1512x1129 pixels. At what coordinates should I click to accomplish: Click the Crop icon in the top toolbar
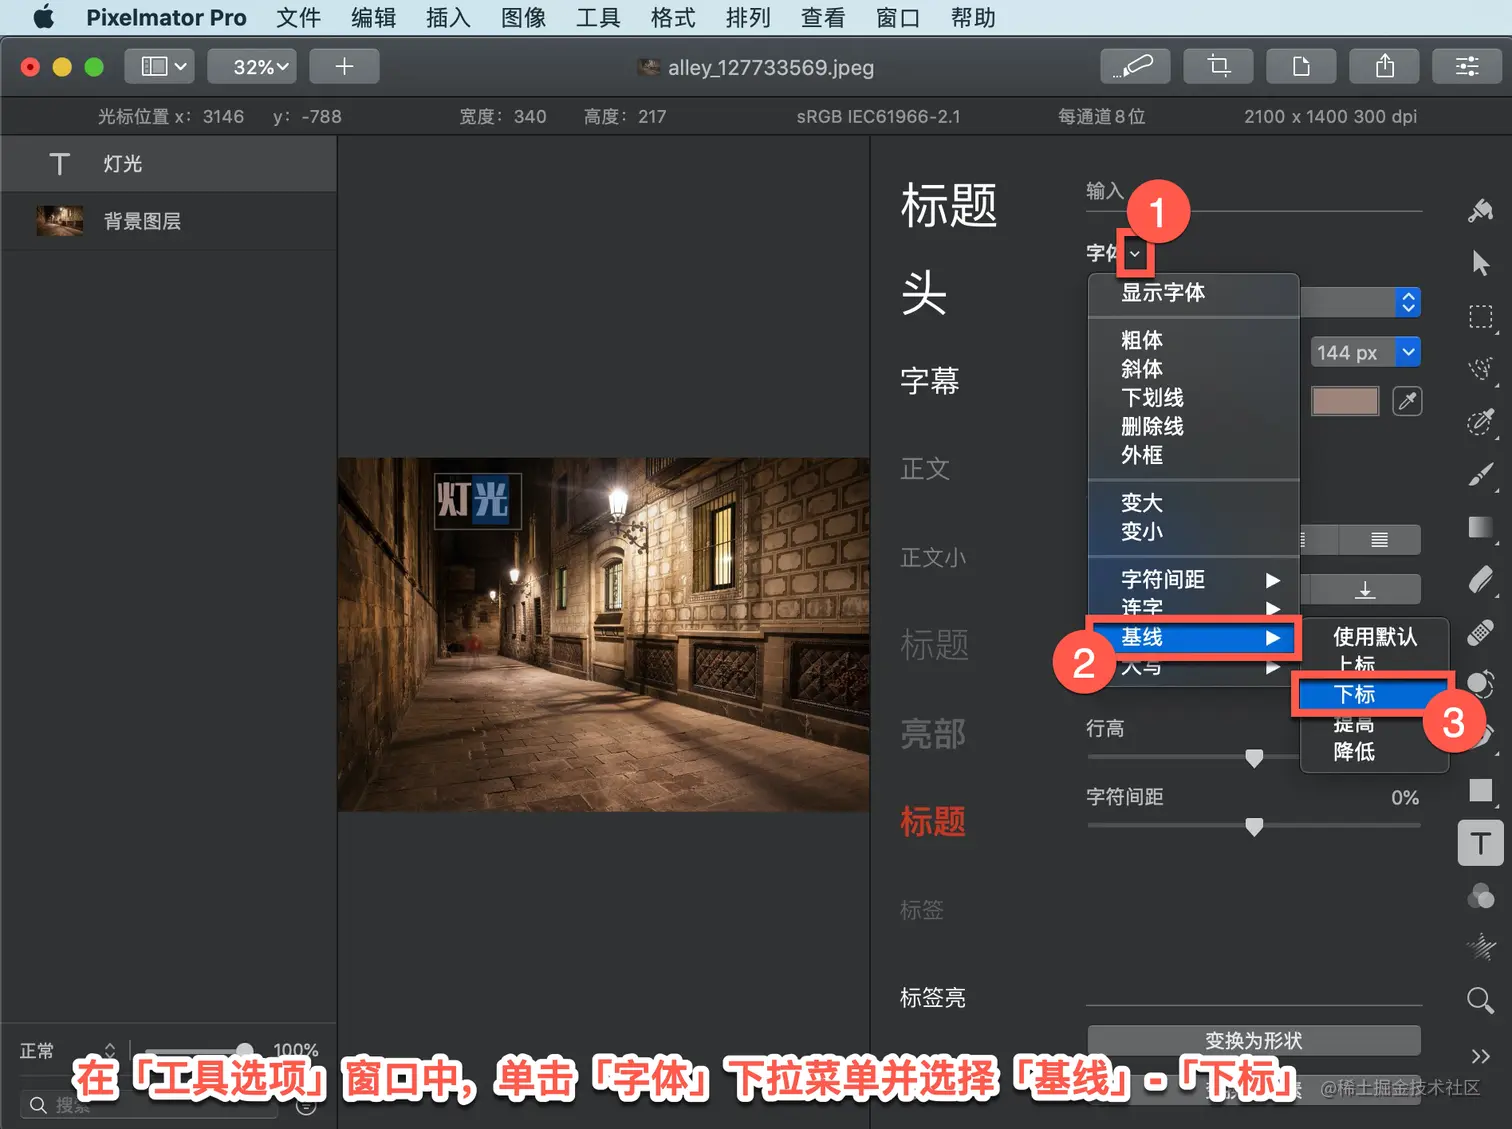(1218, 67)
